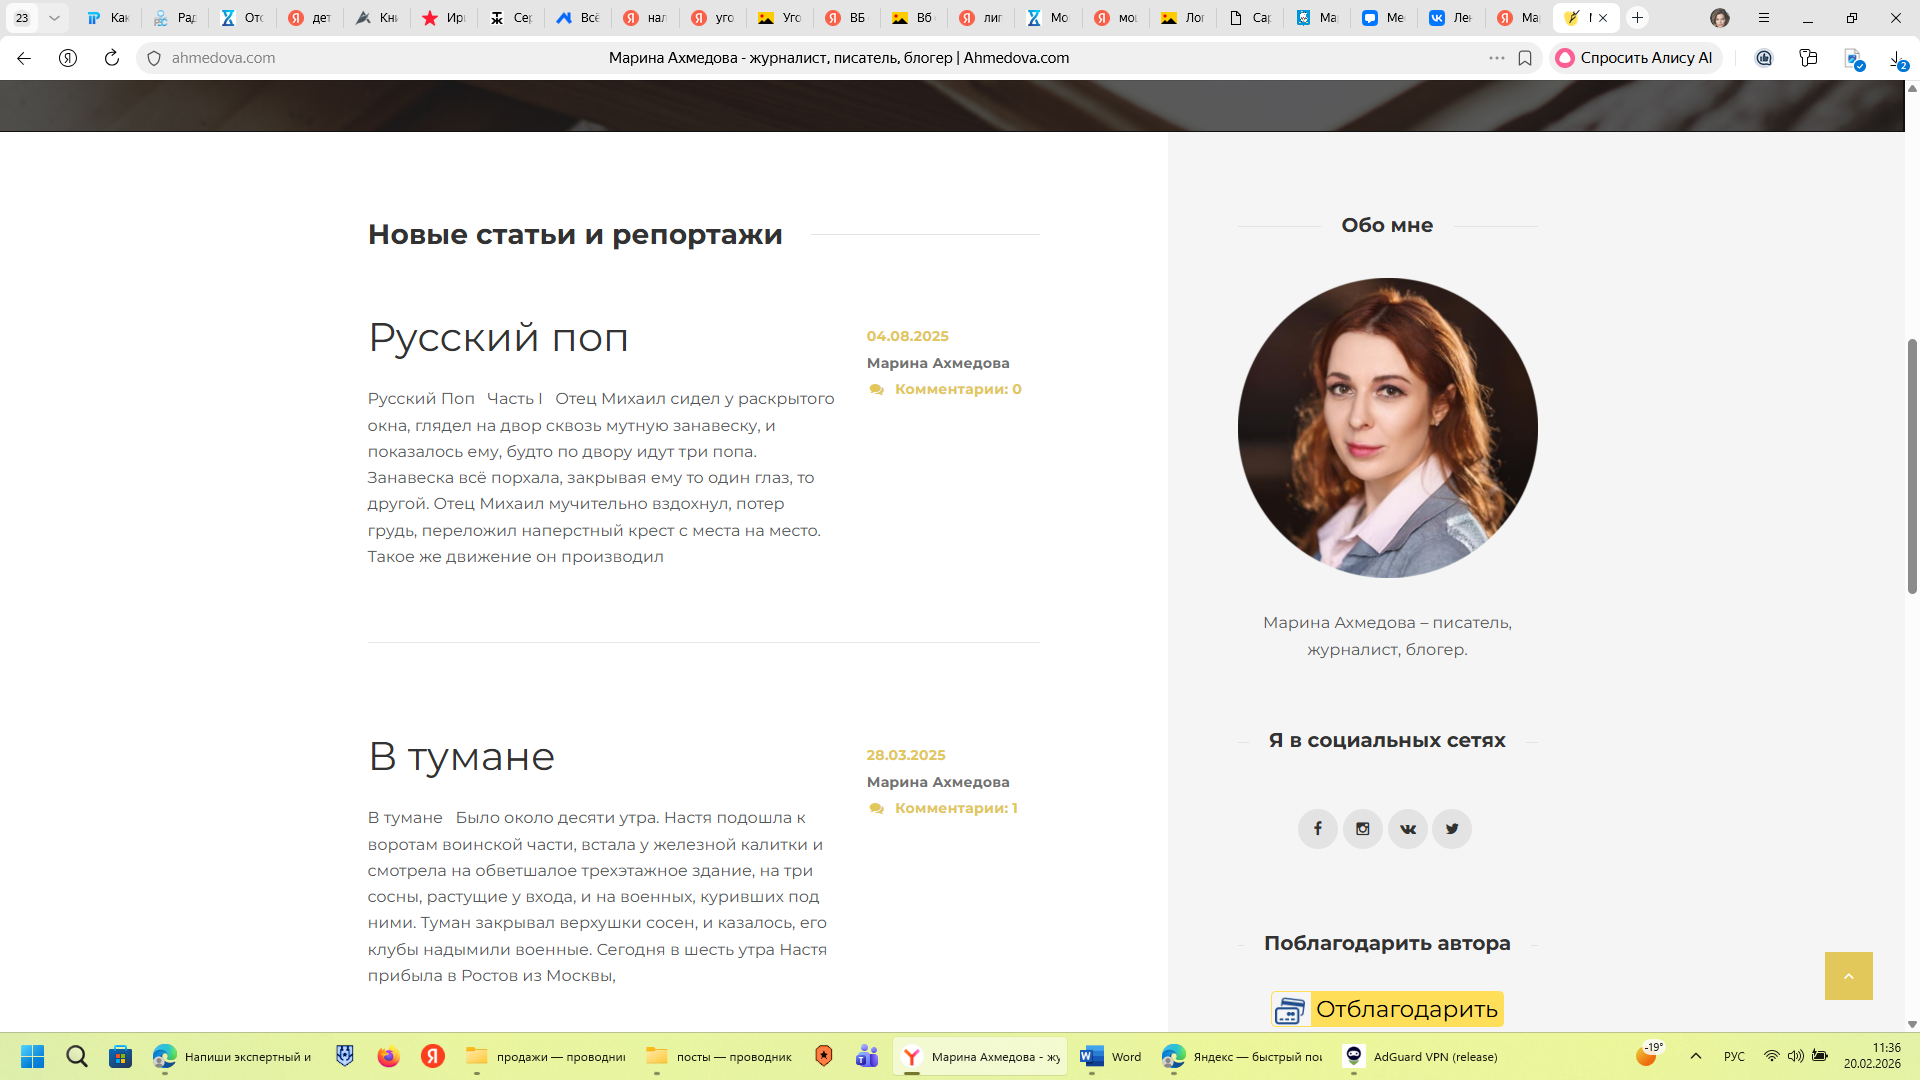Click the page vertical scrollbar thumb

(x=1912, y=465)
